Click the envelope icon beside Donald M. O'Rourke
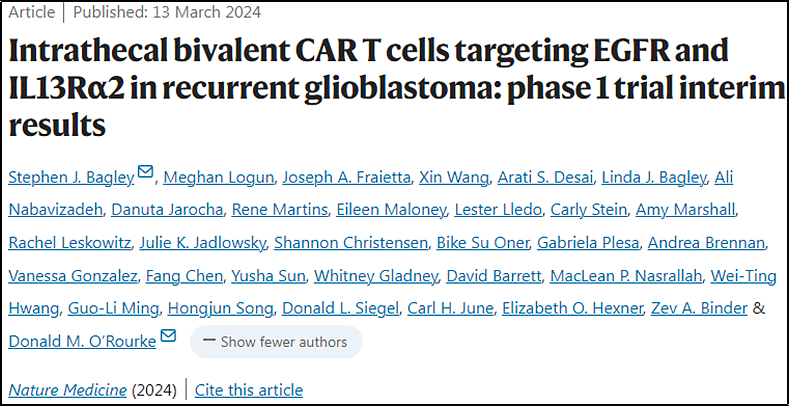This screenshot has height=406, width=789. point(168,336)
